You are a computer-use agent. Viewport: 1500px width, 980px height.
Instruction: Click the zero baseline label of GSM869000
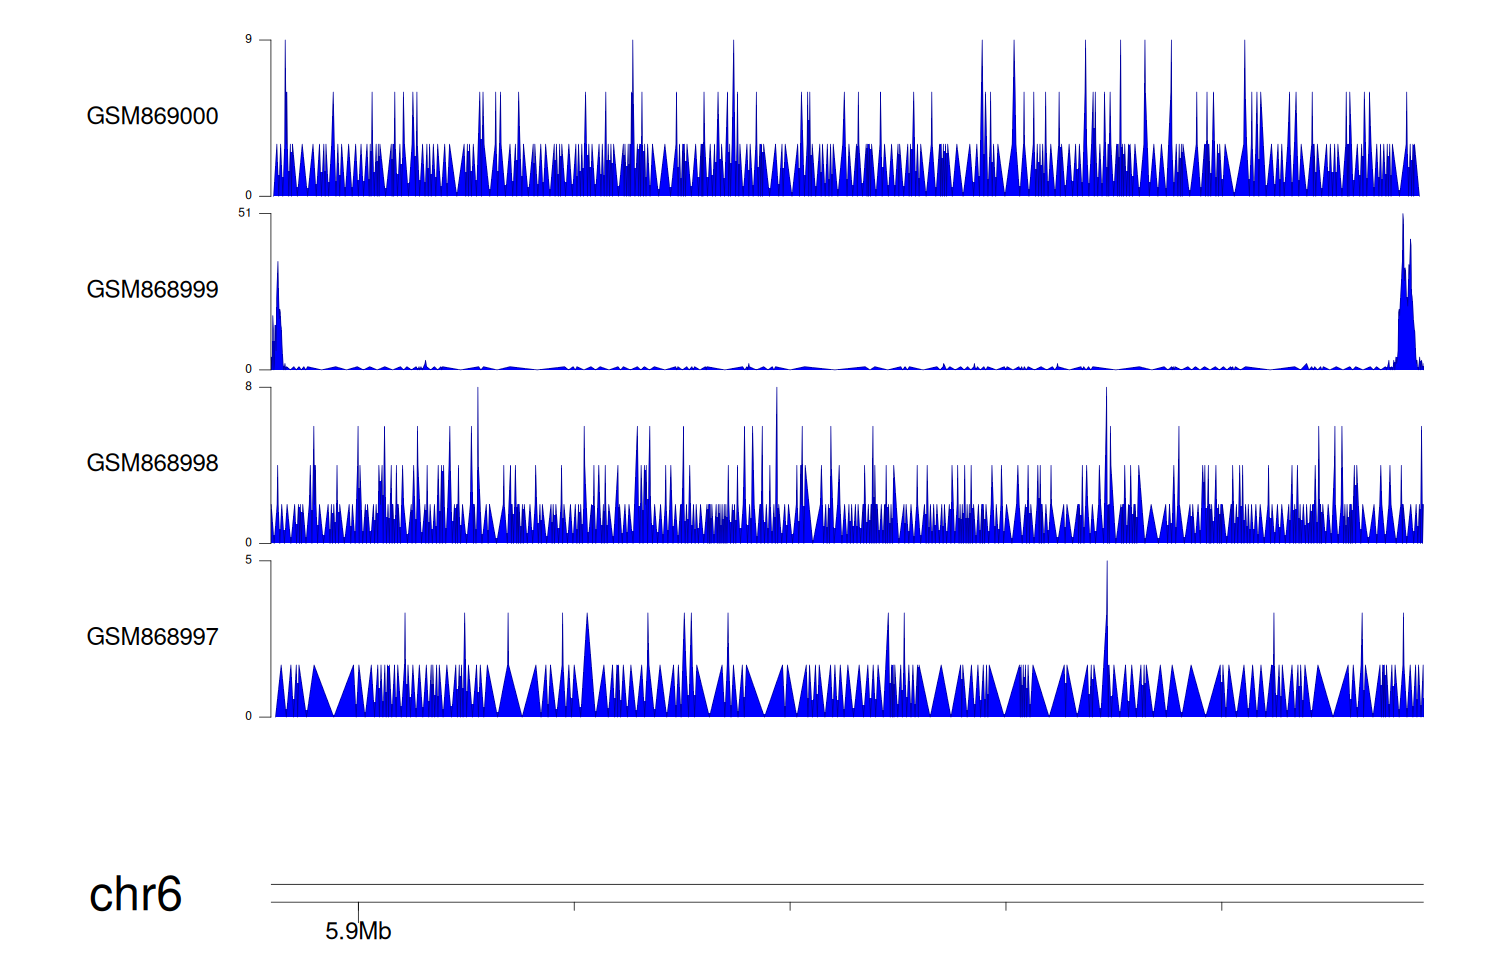[248, 195]
